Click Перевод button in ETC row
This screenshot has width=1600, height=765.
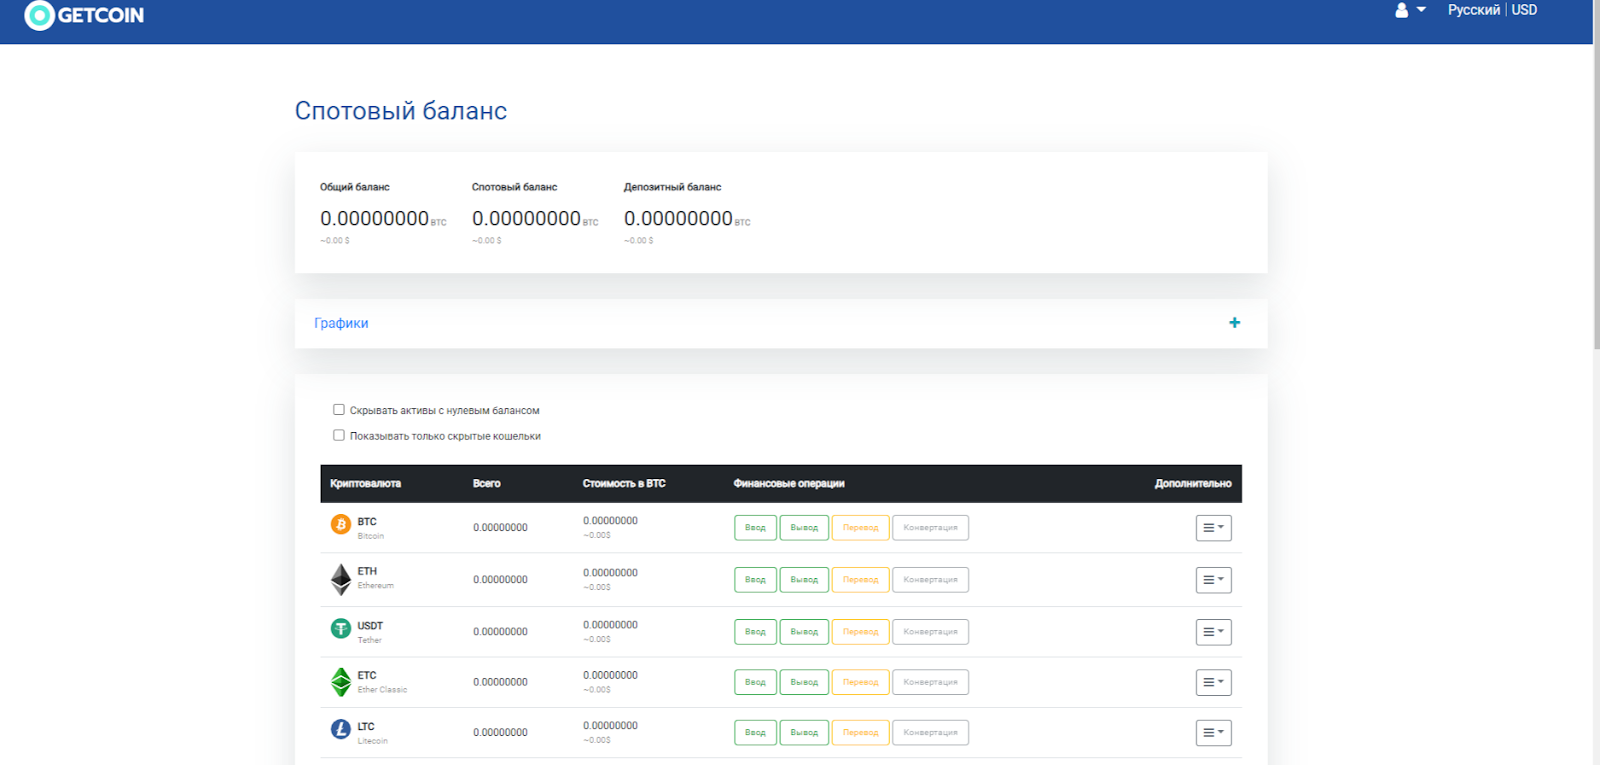click(860, 682)
